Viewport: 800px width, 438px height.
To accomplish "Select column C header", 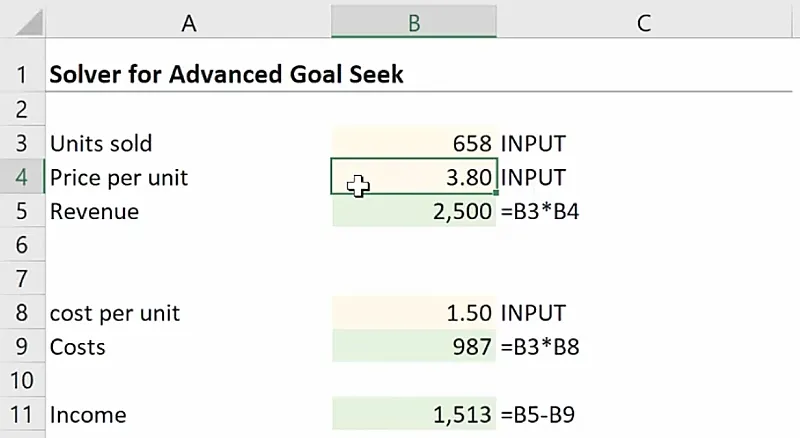I will [x=643, y=21].
